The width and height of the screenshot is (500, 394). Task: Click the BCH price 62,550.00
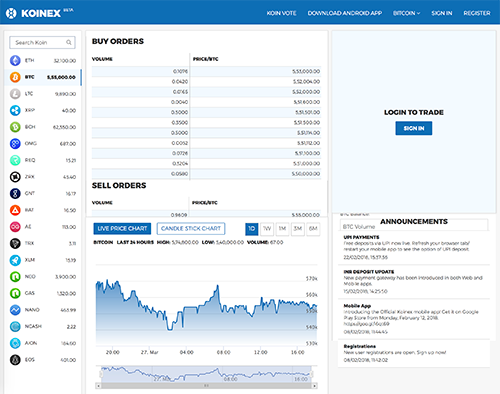(65, 127)
